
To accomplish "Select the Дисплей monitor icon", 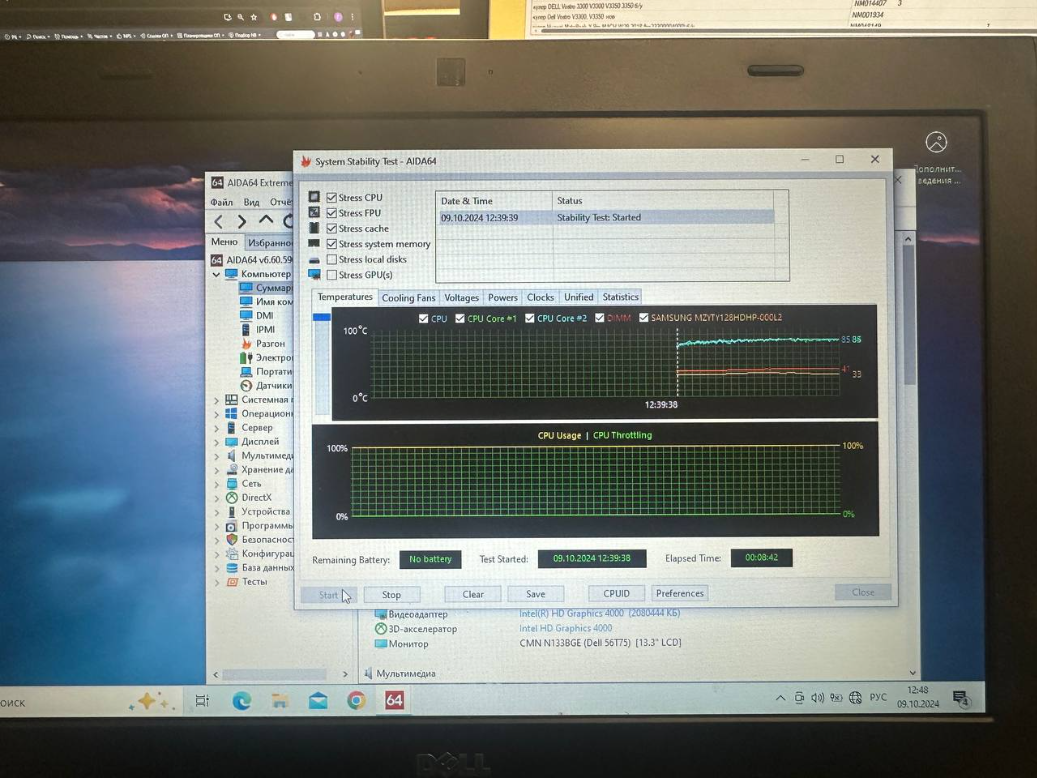I will (x=231, y=441).
